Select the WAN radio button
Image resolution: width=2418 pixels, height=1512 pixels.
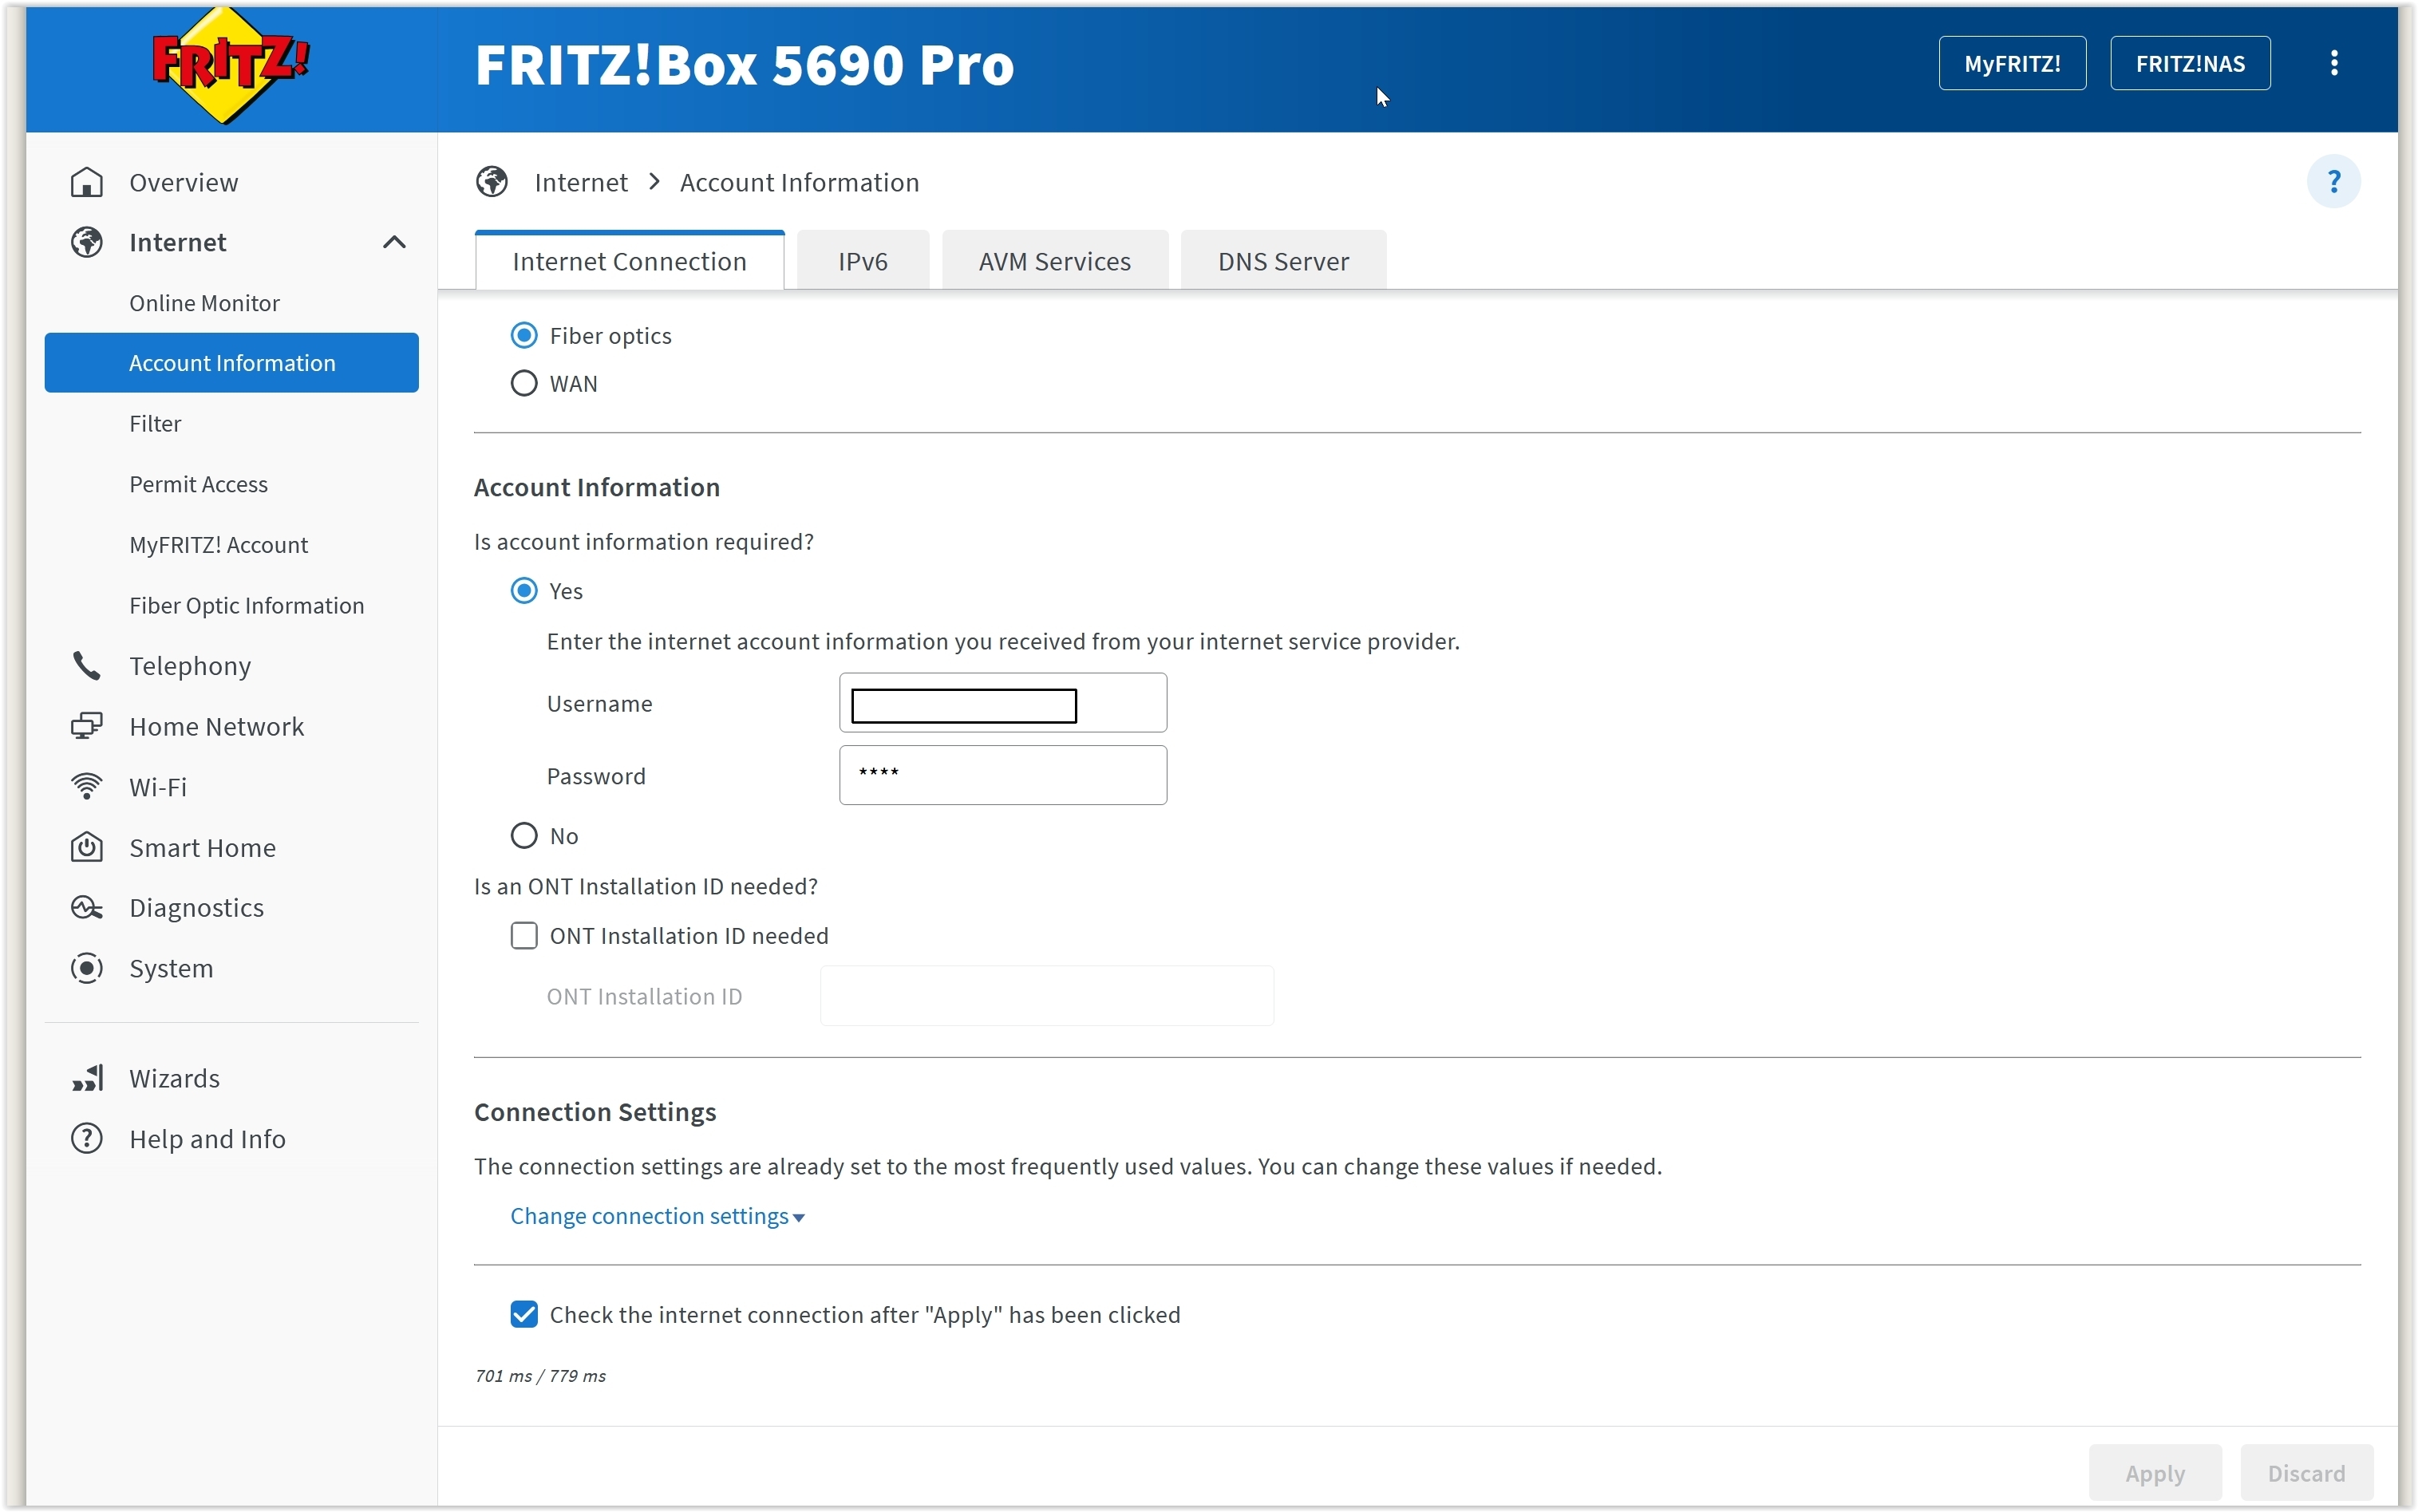tap(524, 383)
